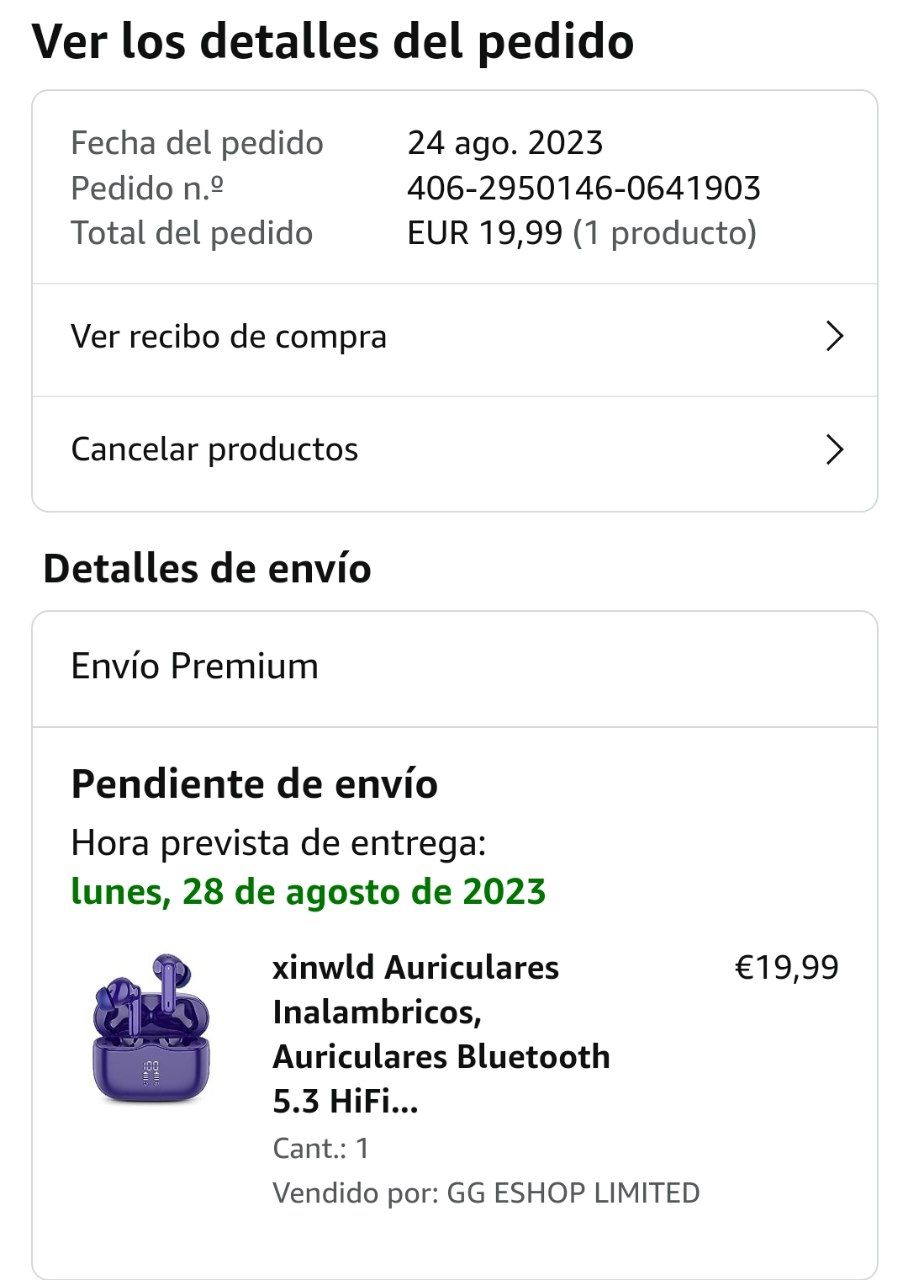Open the xinwld Auriculares product title

[440, 1034]
